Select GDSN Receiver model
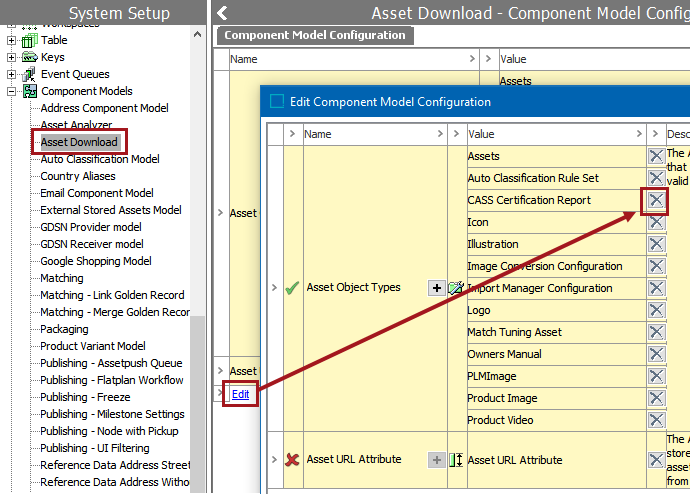 point(92,244)
